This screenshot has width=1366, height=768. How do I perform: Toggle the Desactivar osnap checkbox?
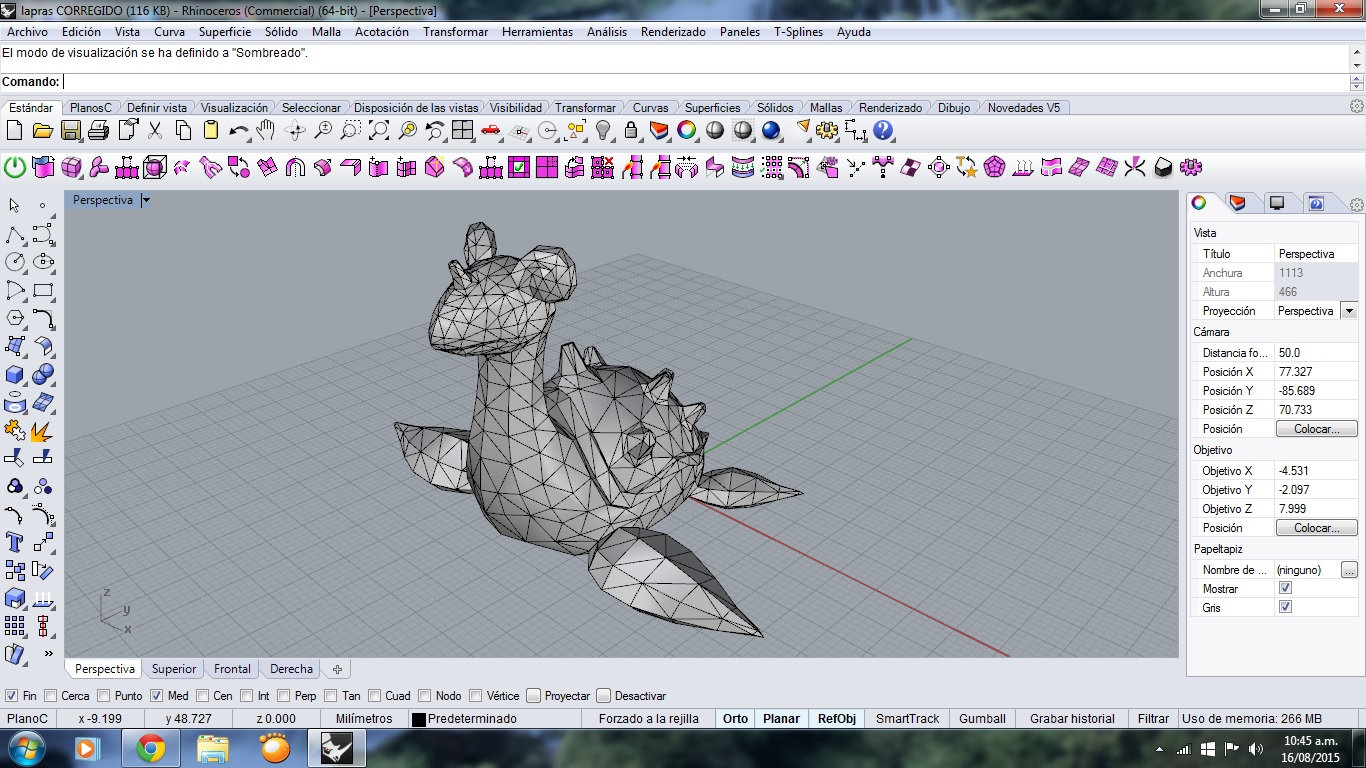[603, 696]
